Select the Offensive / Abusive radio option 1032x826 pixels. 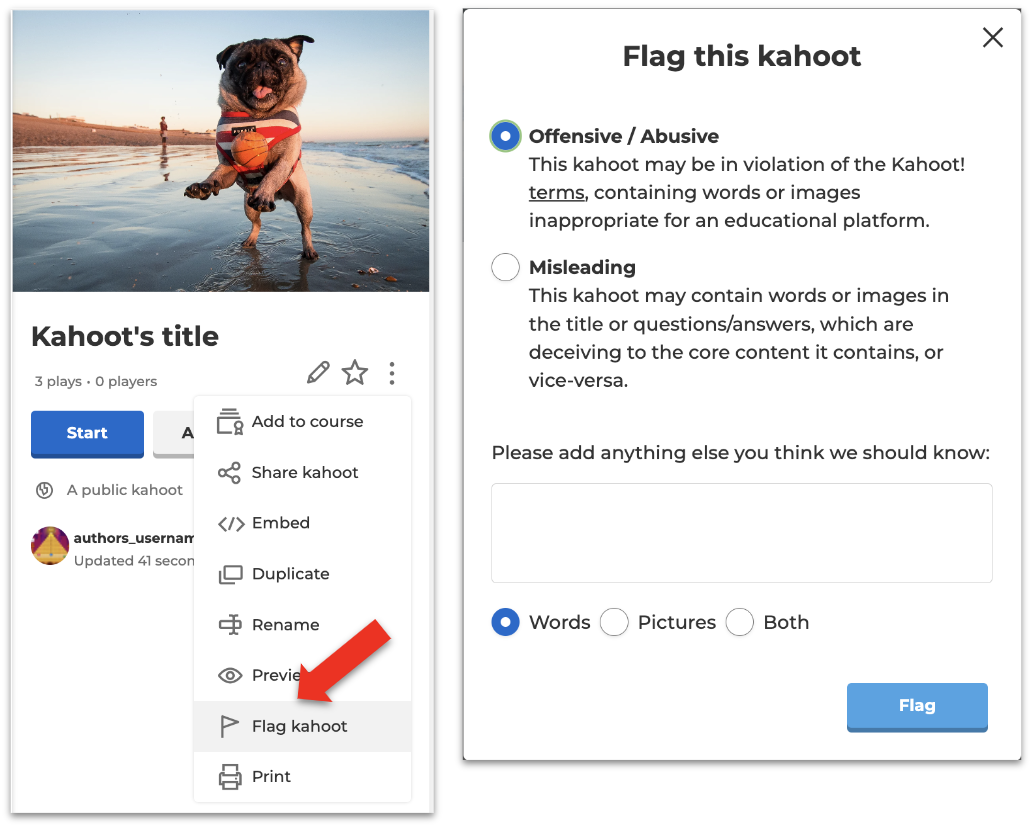(x=506, y=136)
